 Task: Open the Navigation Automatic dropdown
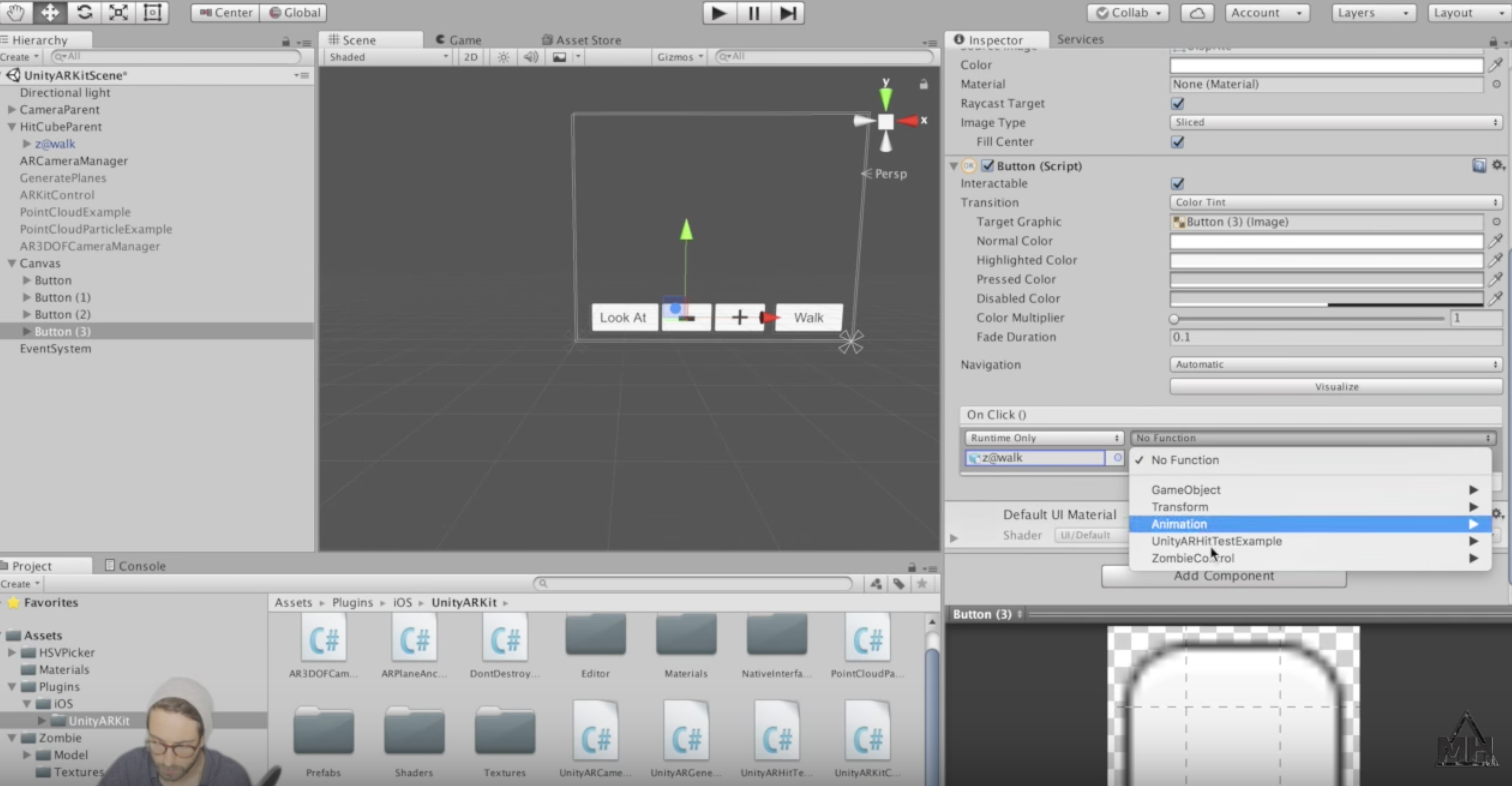pos(1336,364)
